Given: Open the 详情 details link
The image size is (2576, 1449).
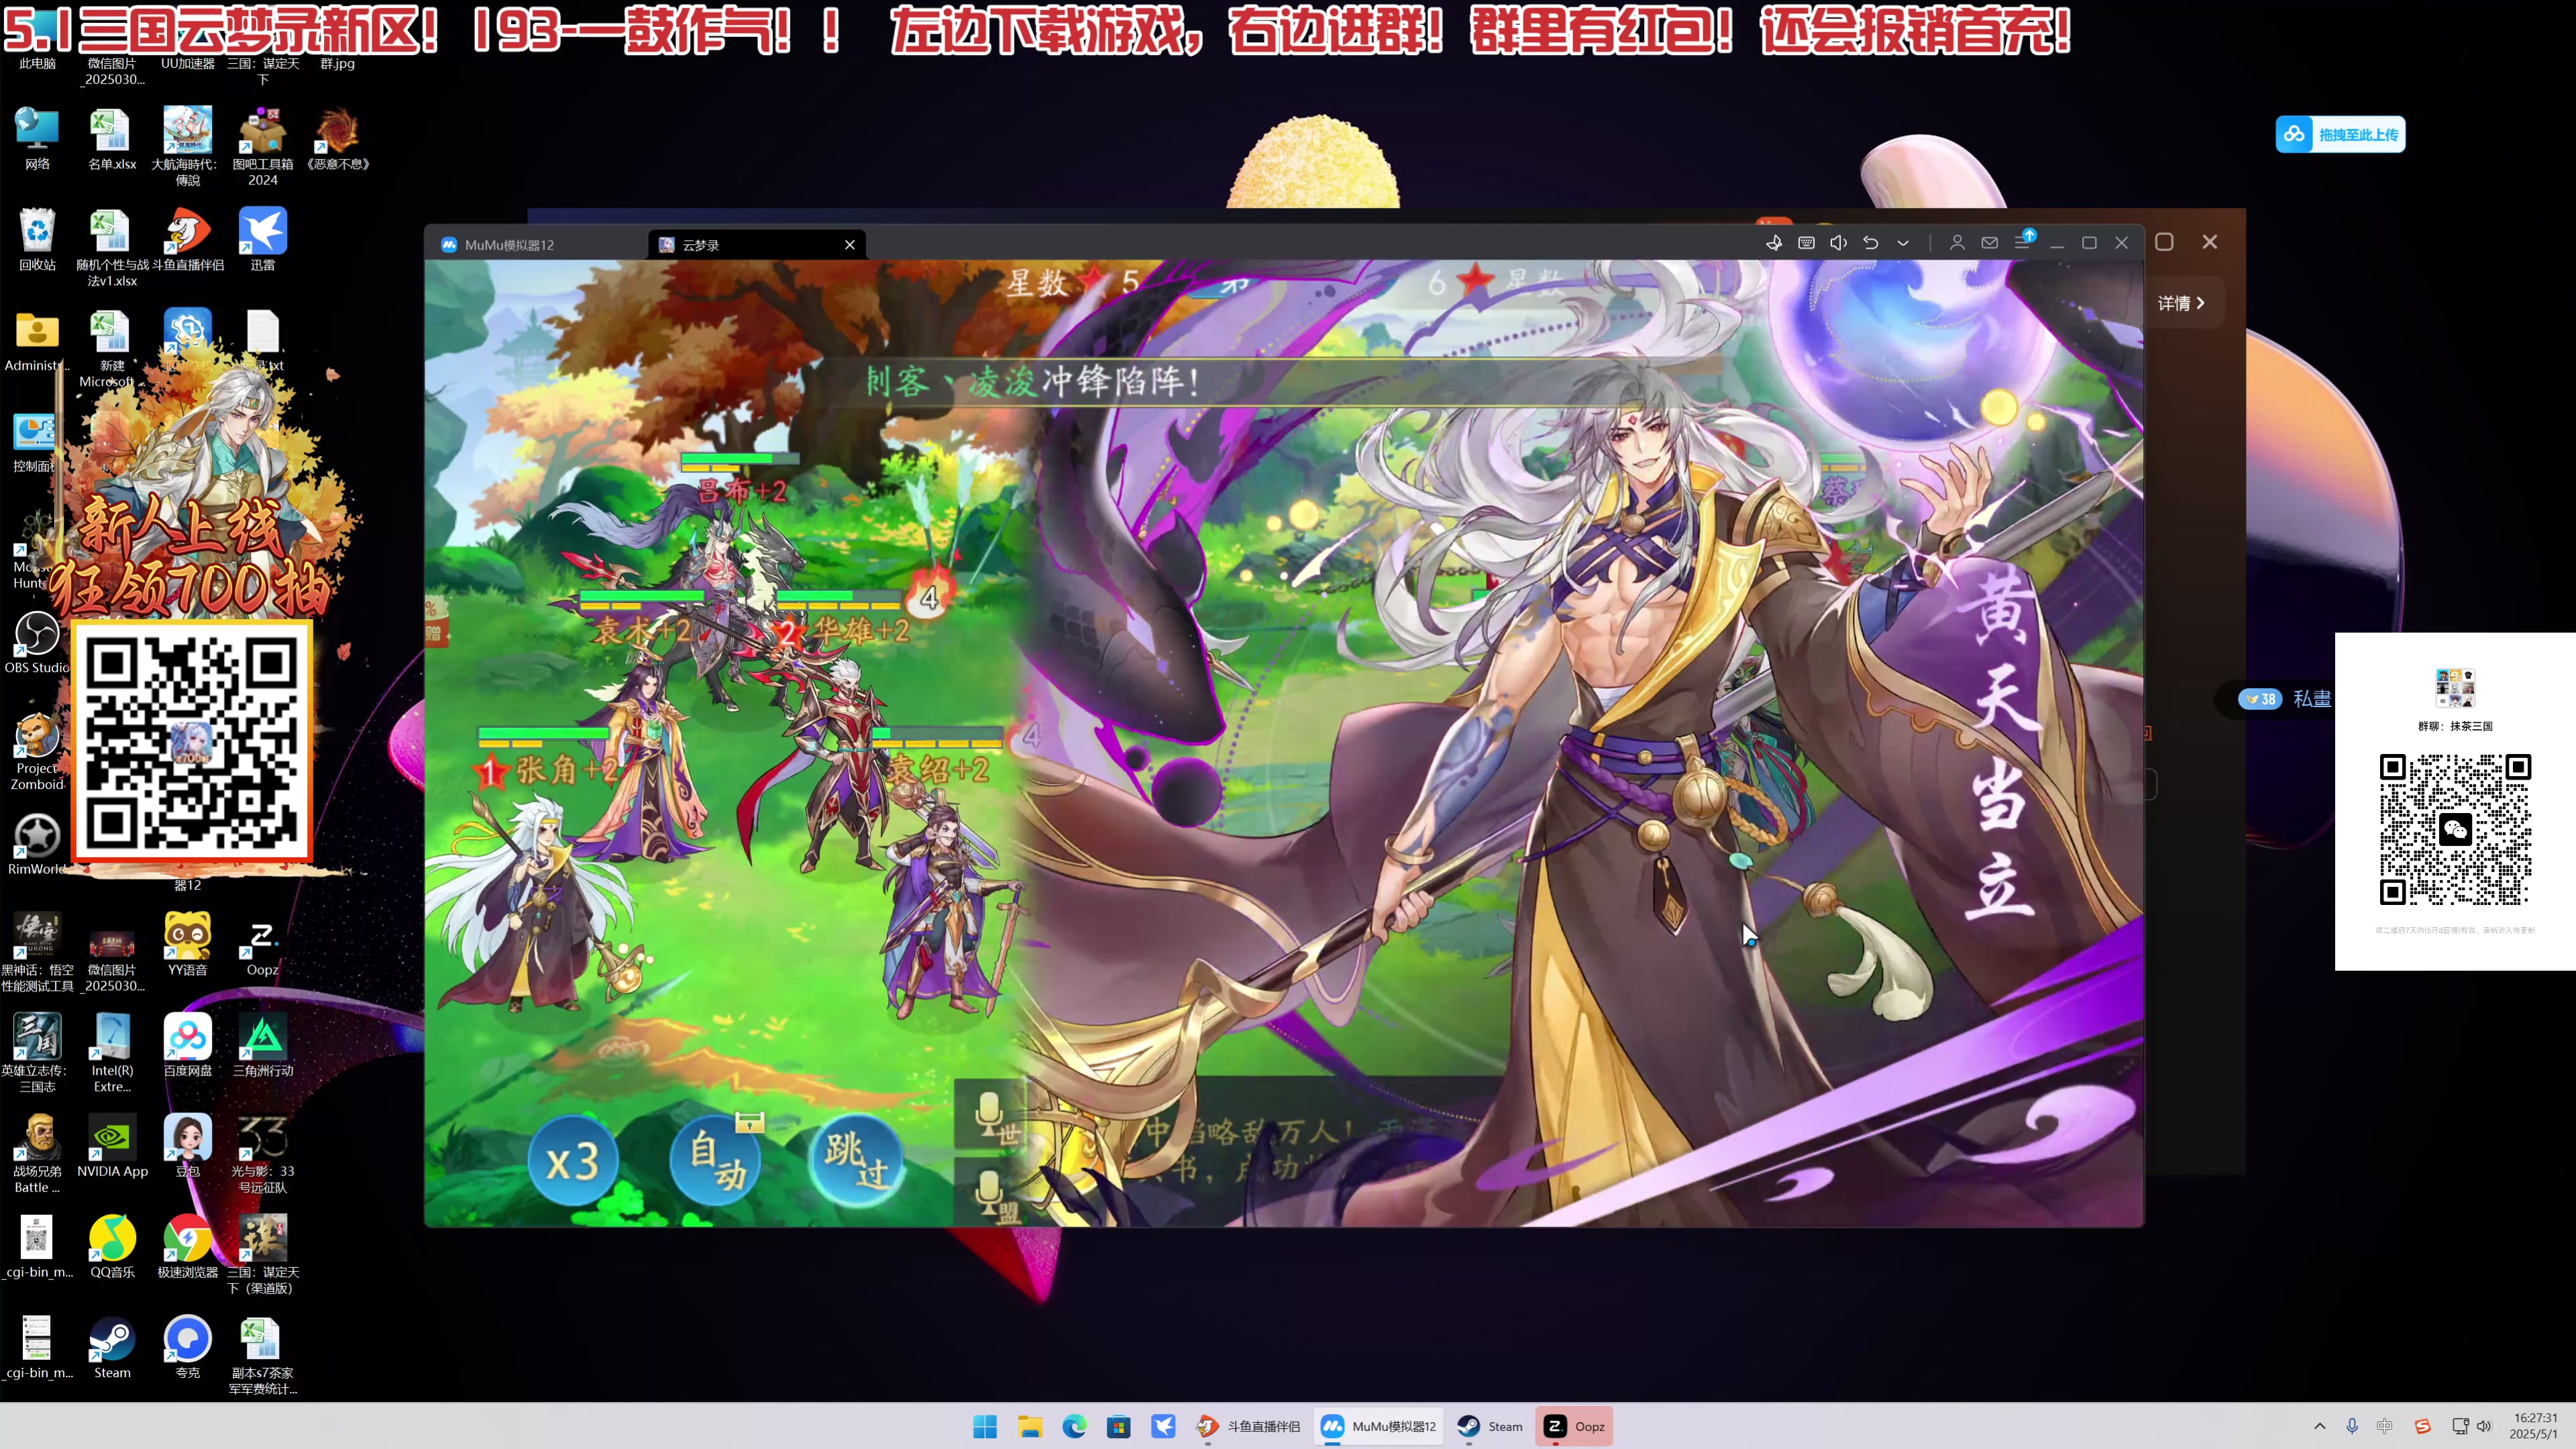Looking at the screenshot, I should point(2181,303).
